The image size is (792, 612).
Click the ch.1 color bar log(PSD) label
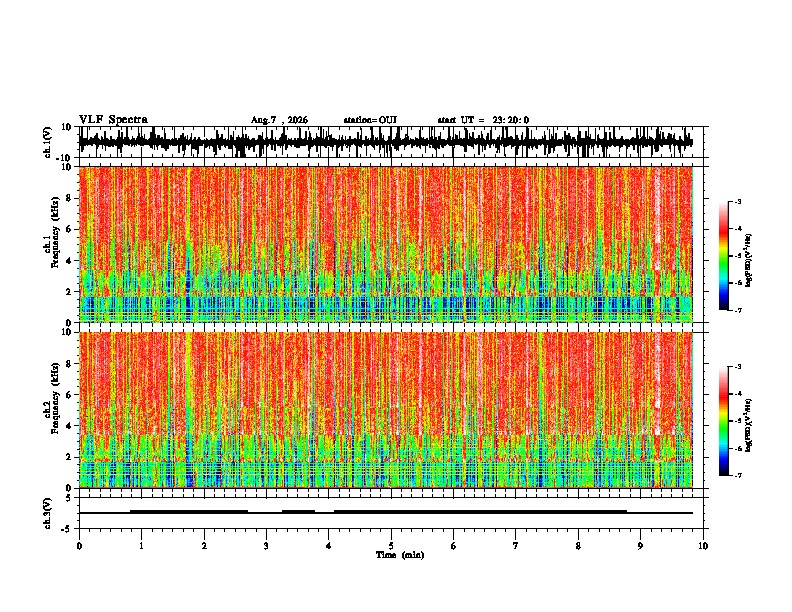point(748,260)
